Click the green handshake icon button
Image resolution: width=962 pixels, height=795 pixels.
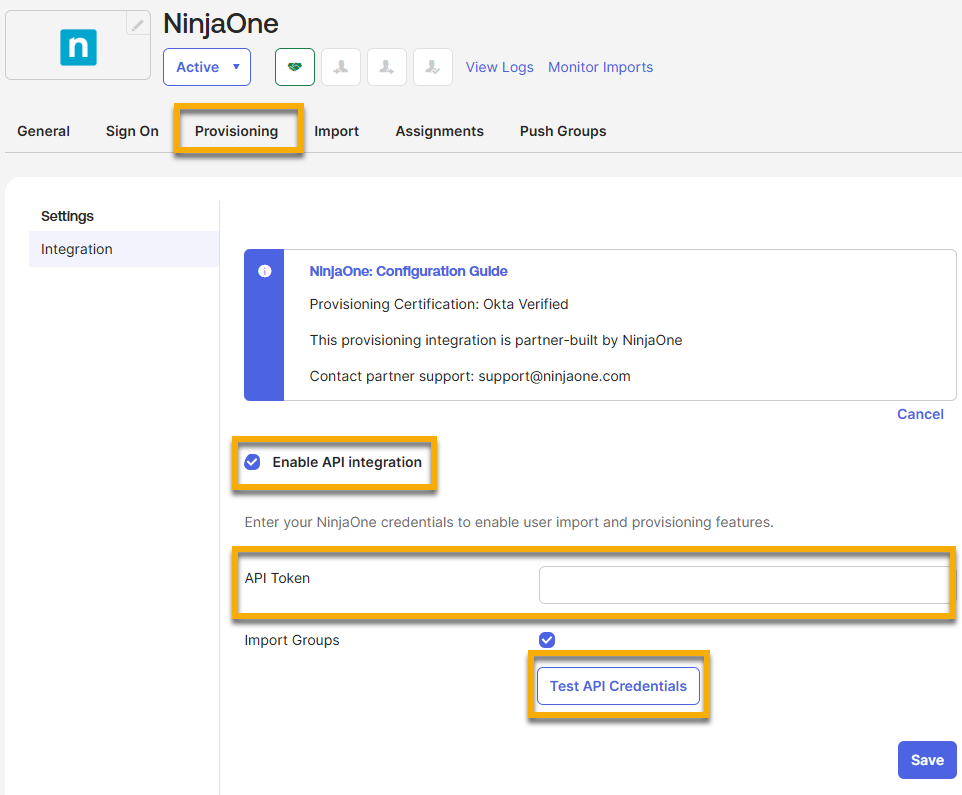point(295,67)
